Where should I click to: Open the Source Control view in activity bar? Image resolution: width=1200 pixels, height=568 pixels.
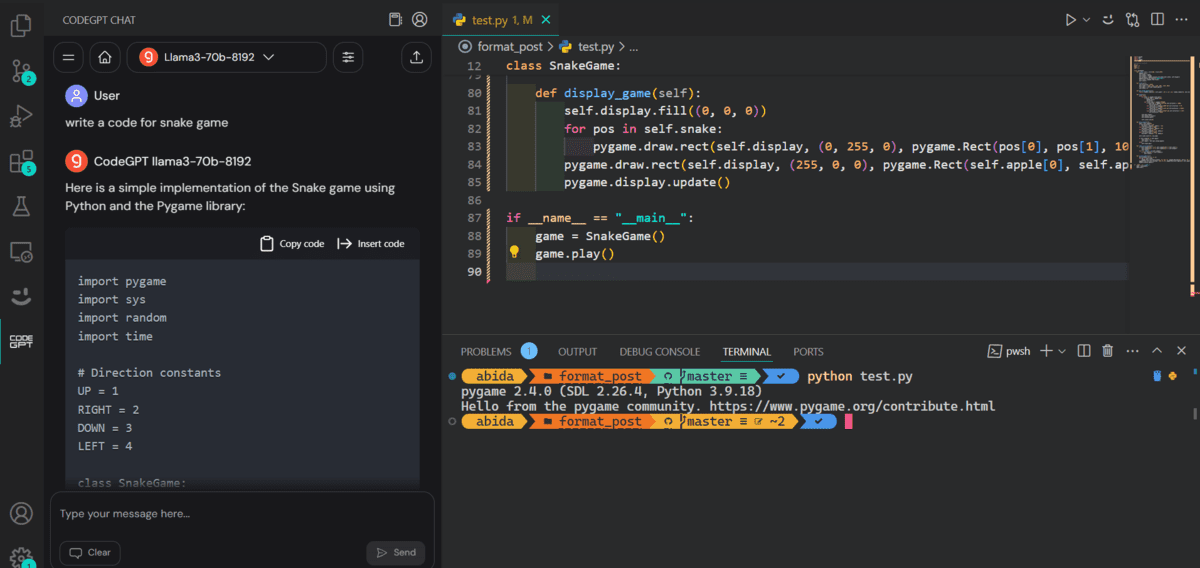click(21, 71)
